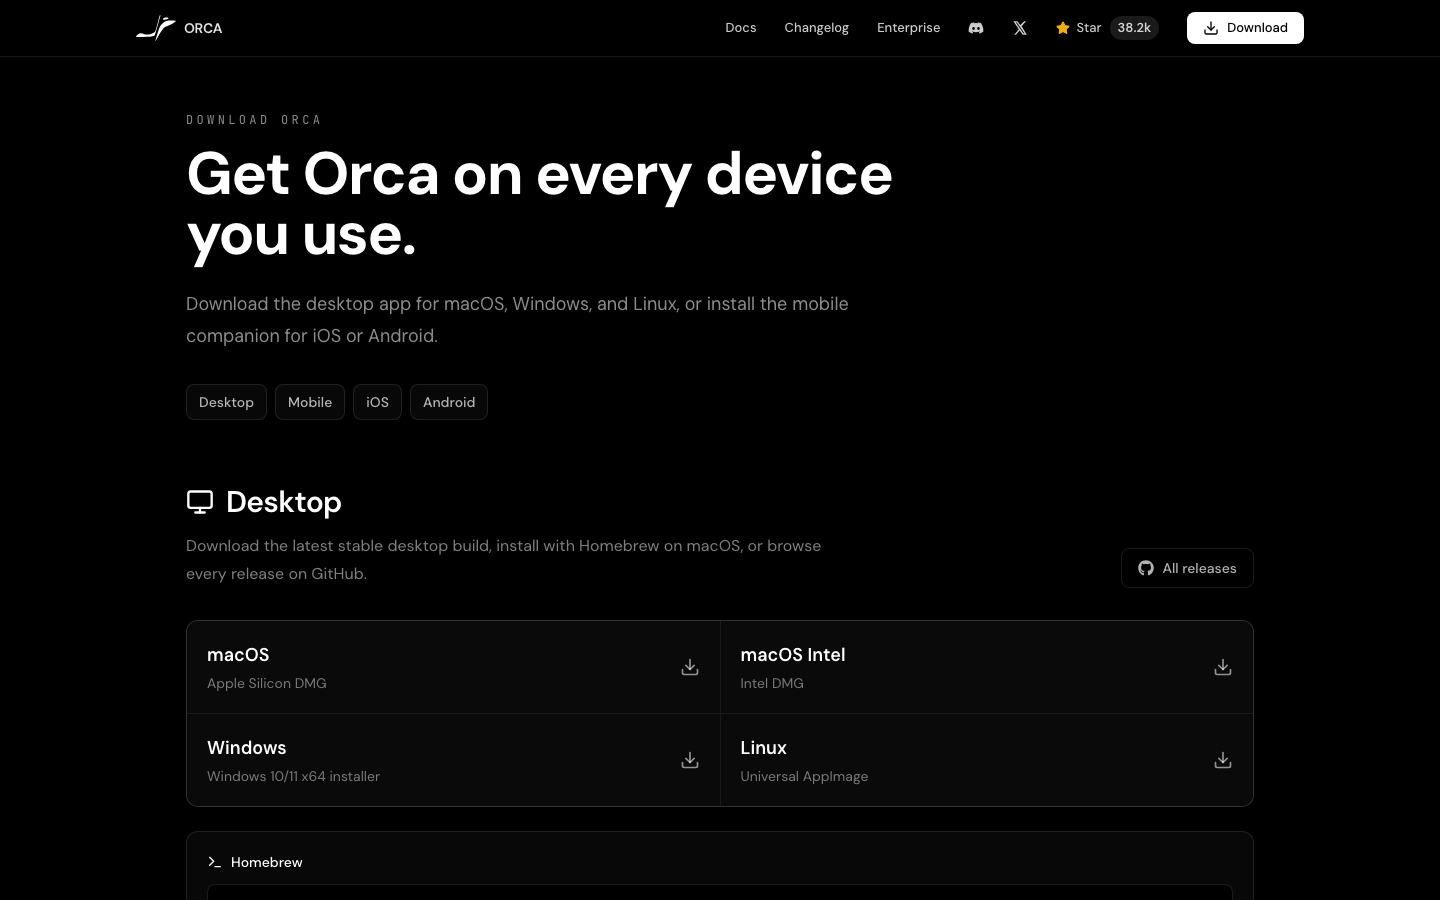Image resolution: width=1440 pixels, height=900 pixels.
Task: Click the macOS card title
Action: click(238, 655)
